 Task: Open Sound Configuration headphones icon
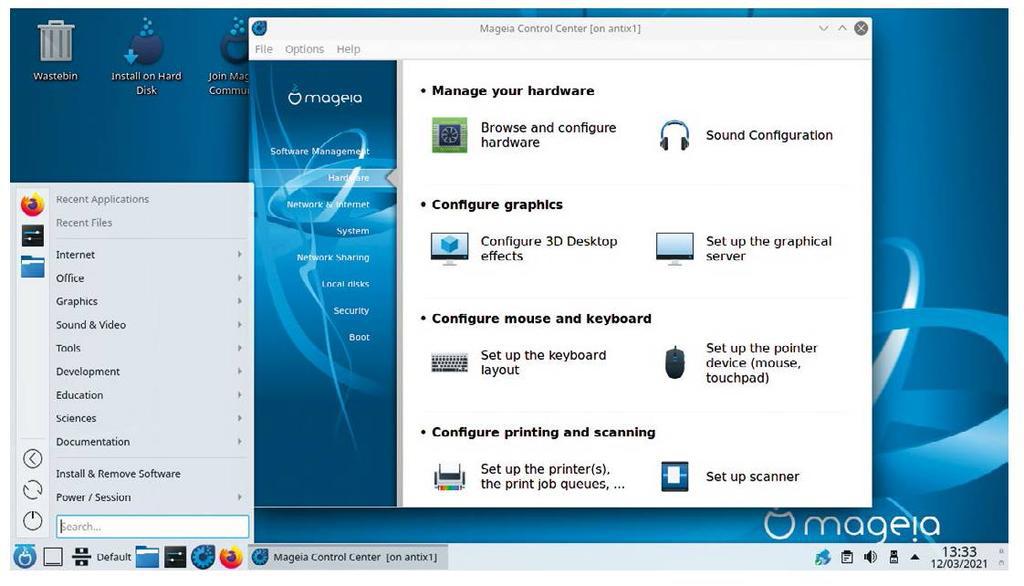click(x=674, y=135)
